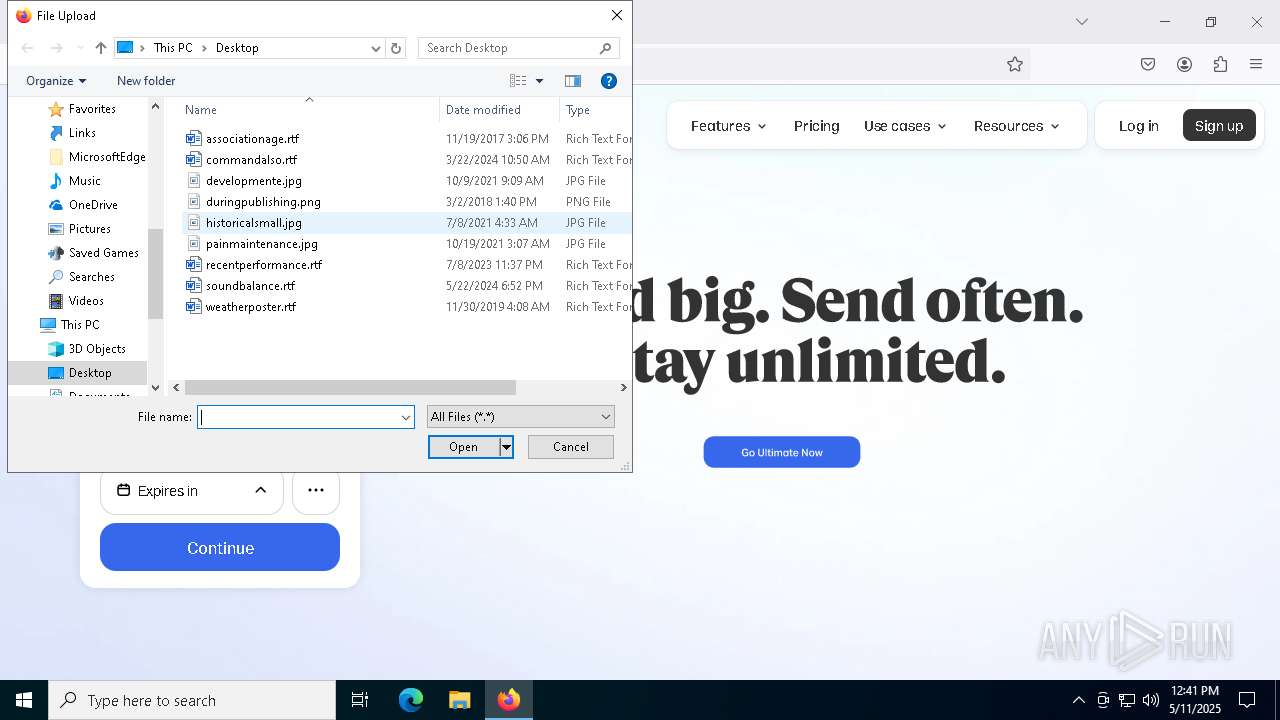
Task: Select historicalsmall.jpg file
Action: pyautogui.click(x=253, y=223)
